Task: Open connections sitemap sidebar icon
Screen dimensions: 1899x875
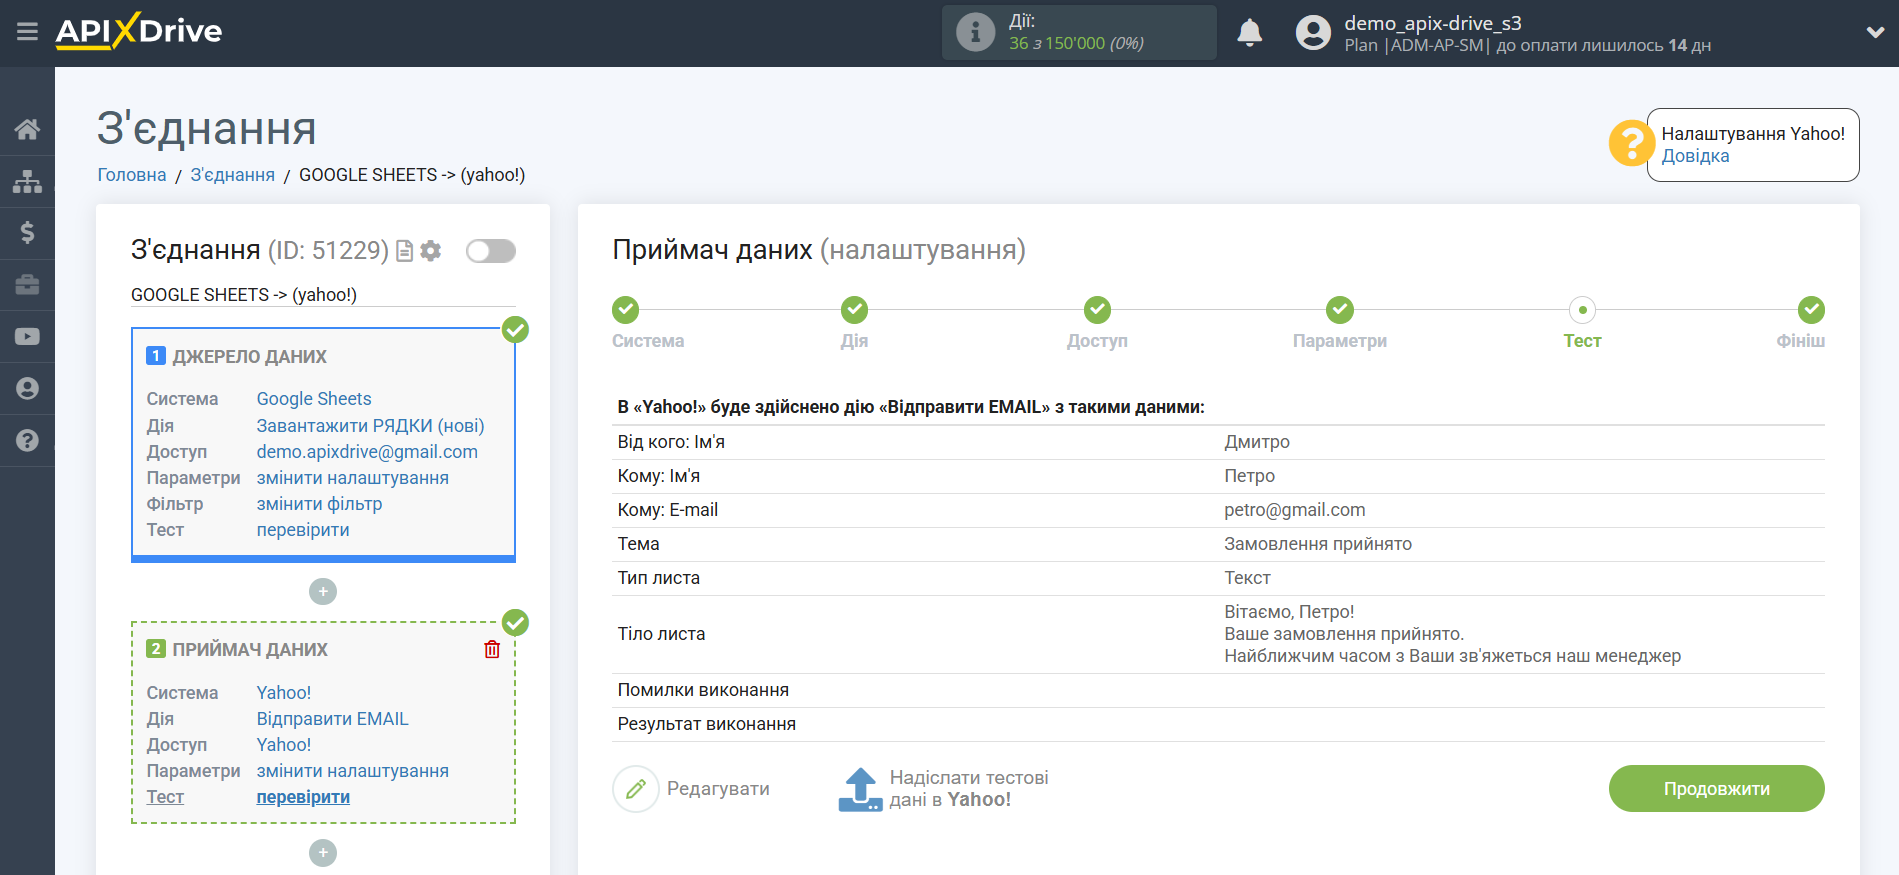Action: click(x=27, y=181)
